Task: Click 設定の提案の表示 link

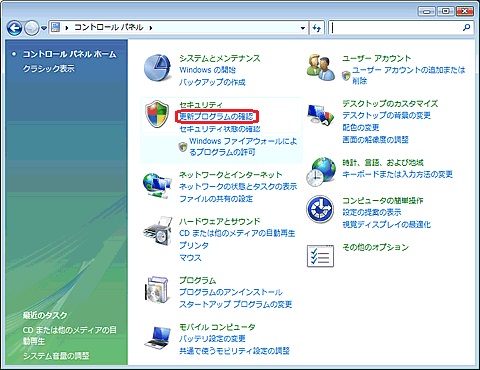Action: click(372, 212)
